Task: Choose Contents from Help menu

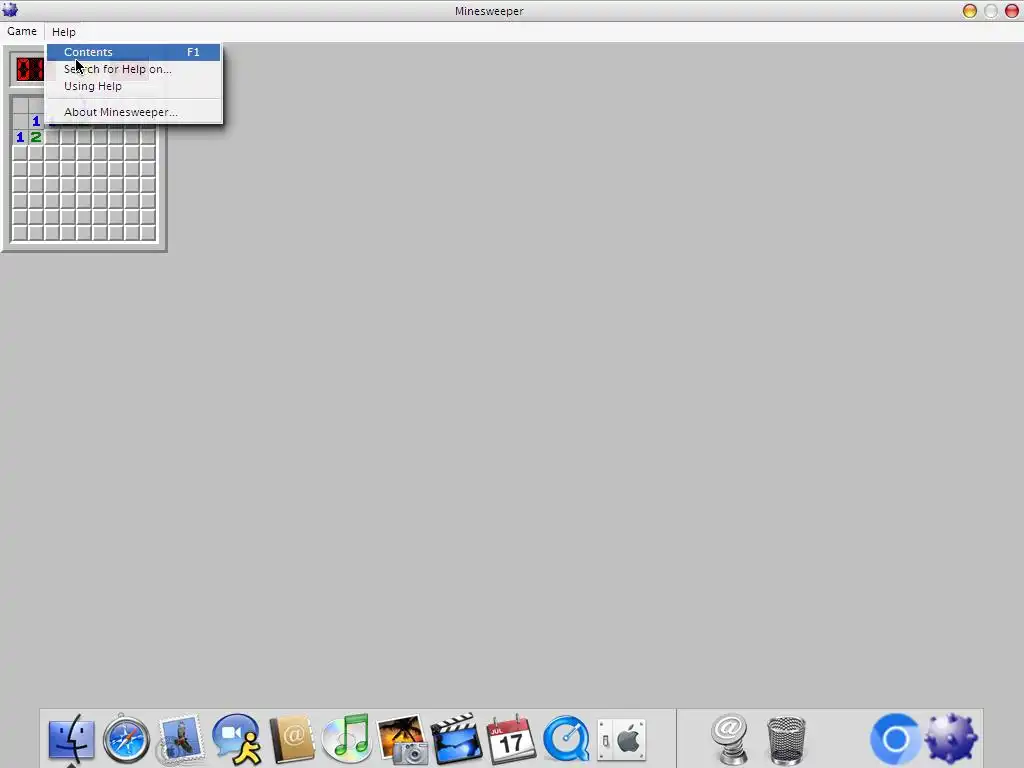Action: tap(133, 52)
